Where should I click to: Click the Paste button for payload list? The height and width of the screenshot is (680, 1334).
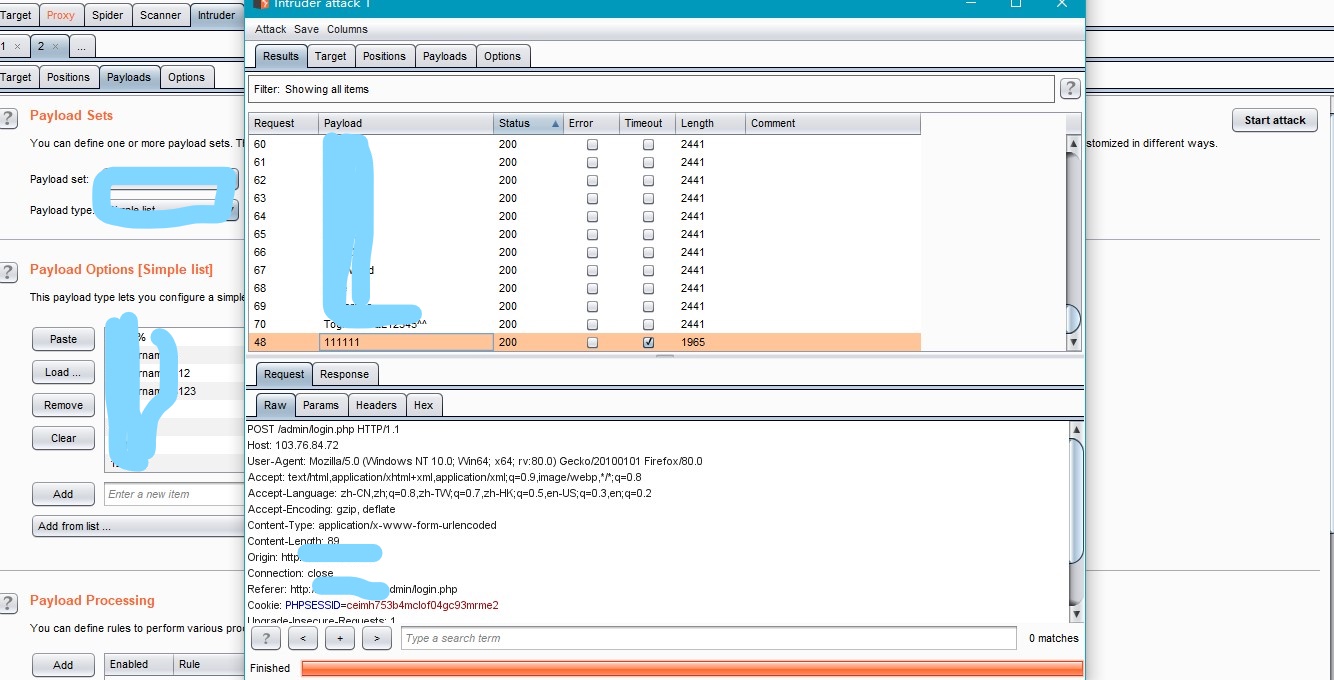(64, 339)
